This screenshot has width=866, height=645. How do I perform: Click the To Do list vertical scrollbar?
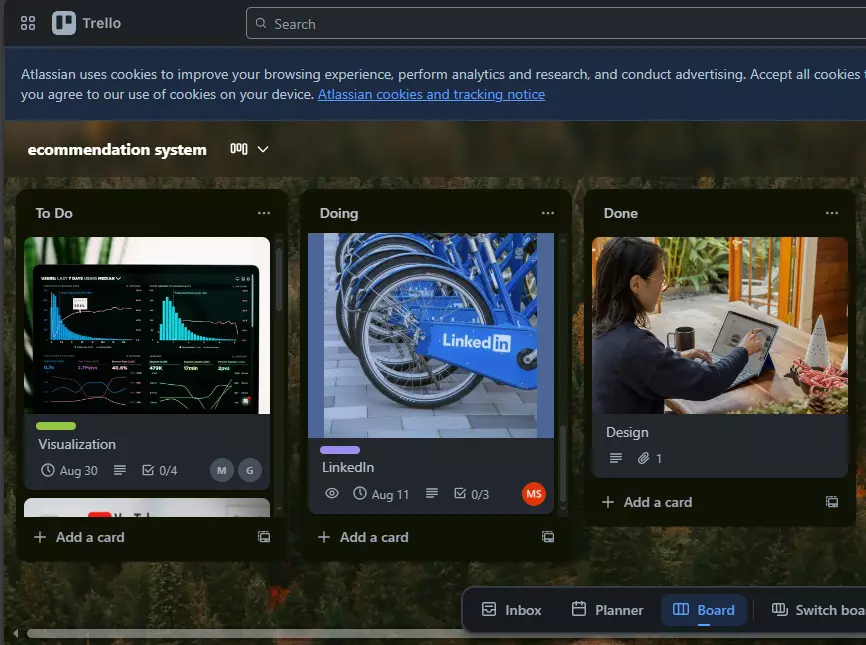click(278, 278)
